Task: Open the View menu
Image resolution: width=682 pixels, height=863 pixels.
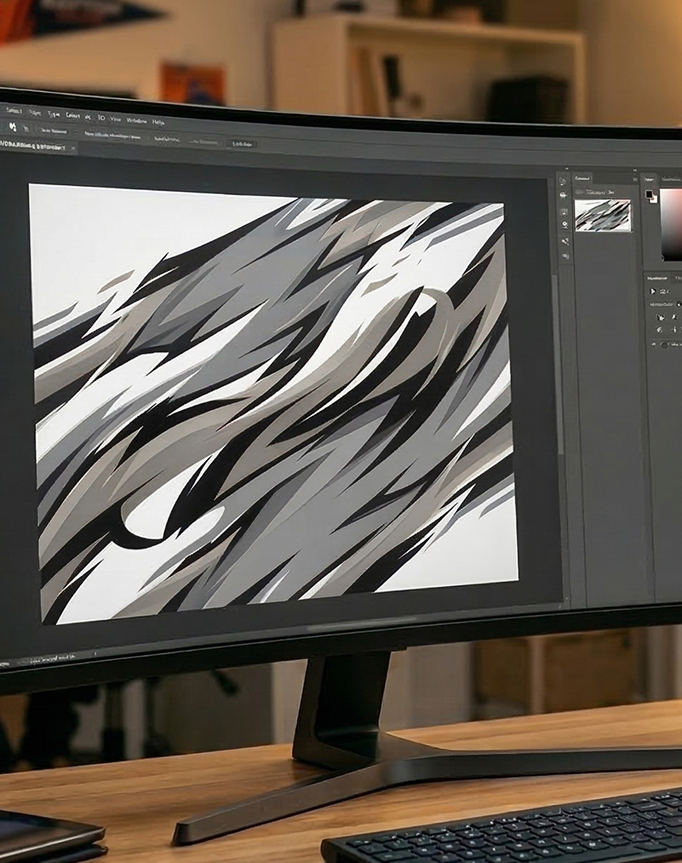Action: [115, 119]
